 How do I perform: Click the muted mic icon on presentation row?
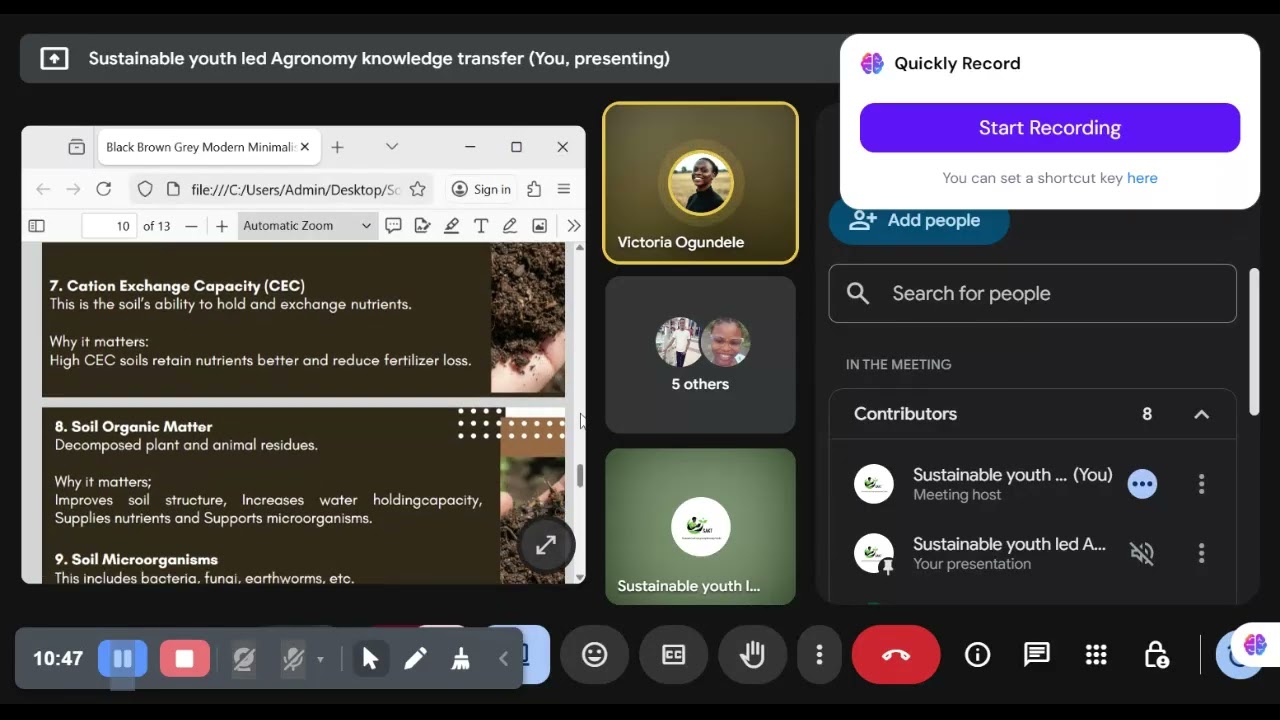[x=1142, y=553]
